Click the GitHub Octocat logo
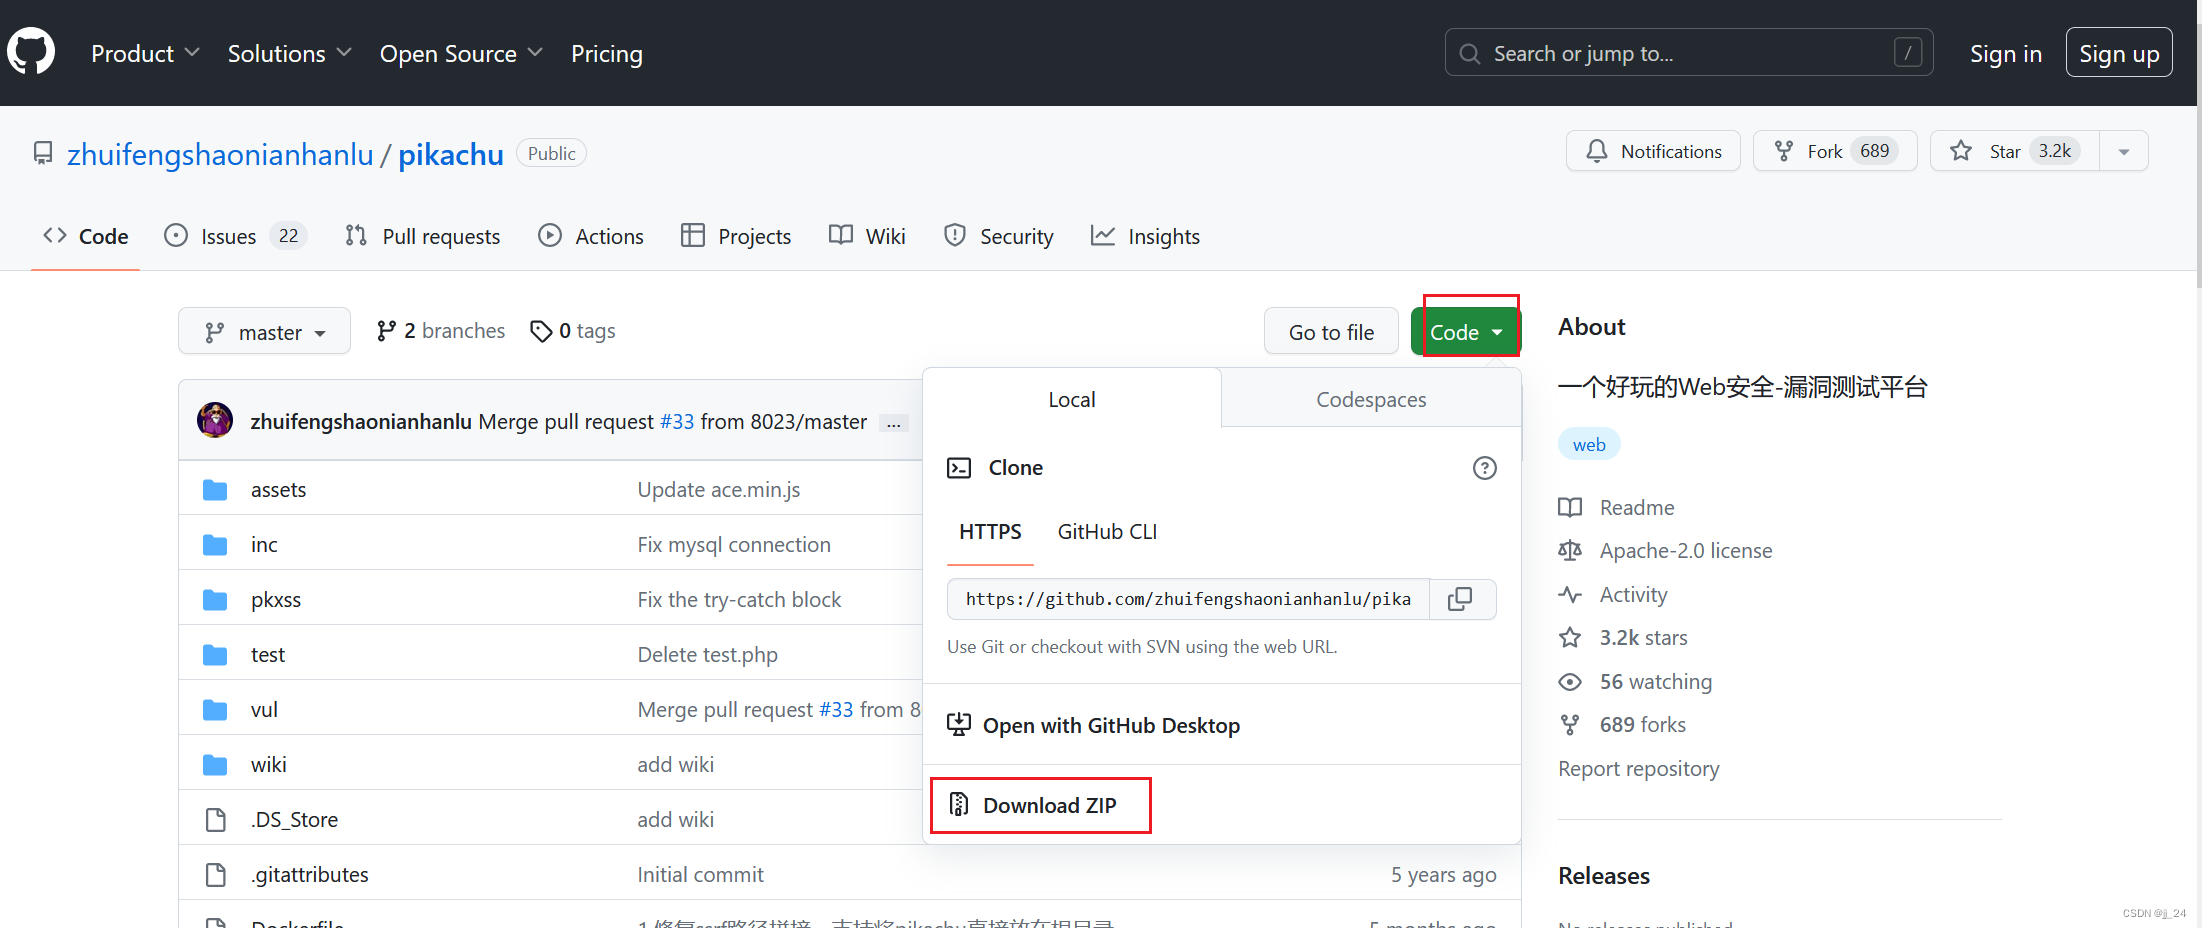Screen dimensions: 2202x928 click(31, 51)
